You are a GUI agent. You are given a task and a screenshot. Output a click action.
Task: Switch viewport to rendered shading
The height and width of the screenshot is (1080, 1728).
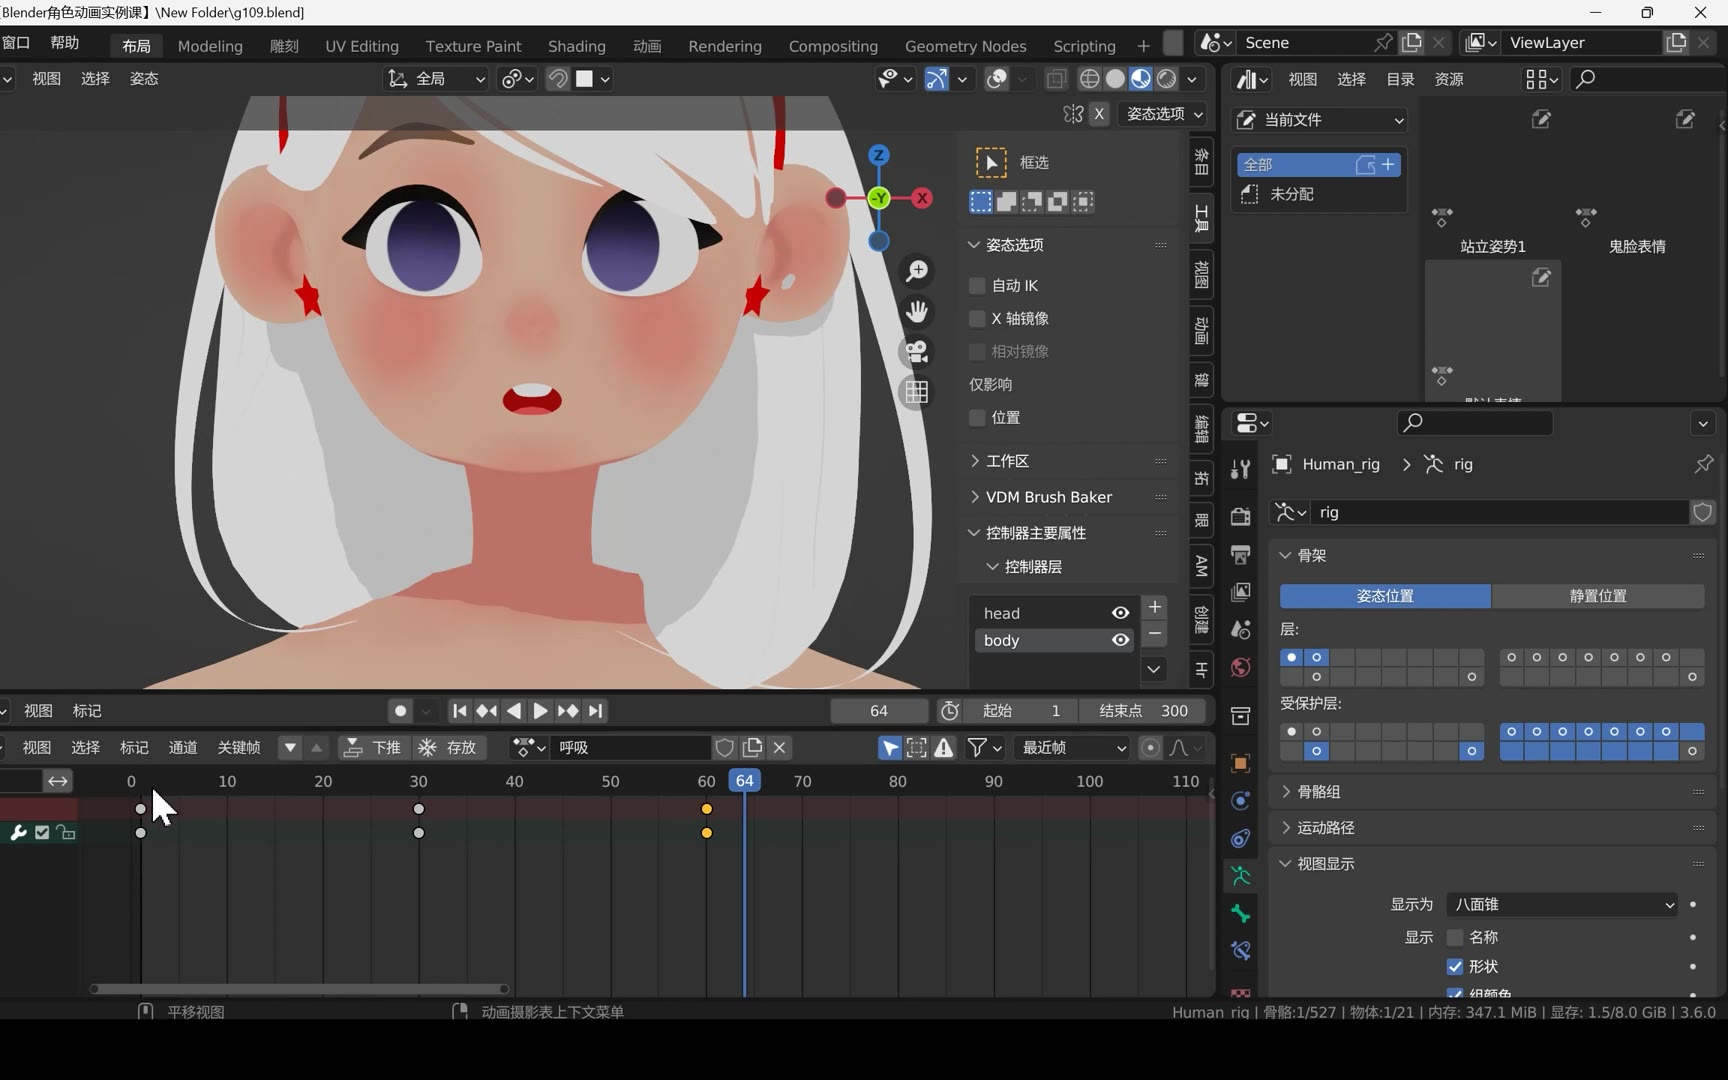(1166, 79)
